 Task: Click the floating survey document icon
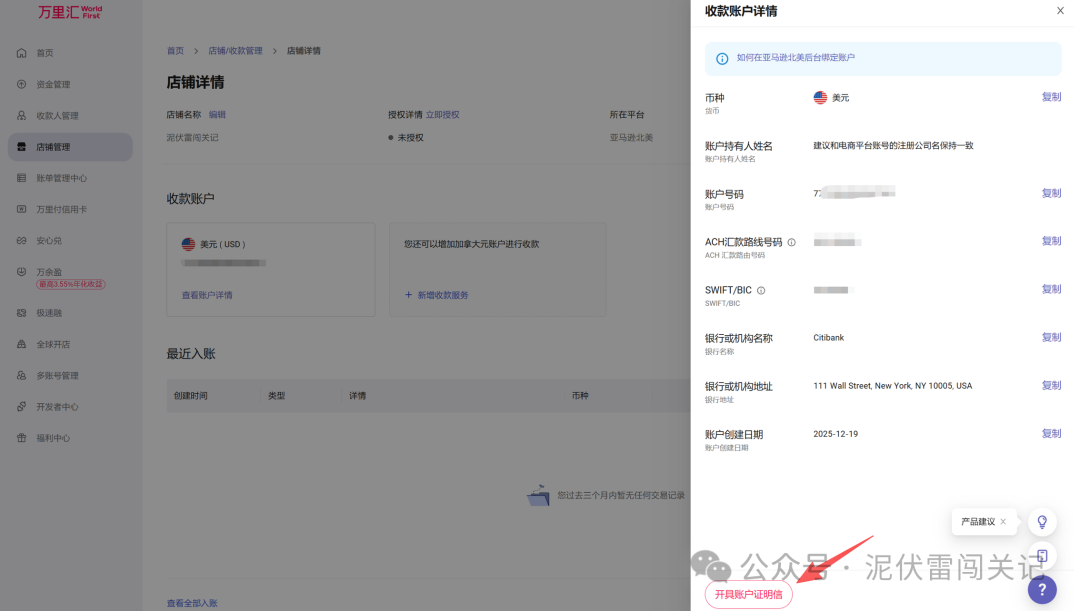click(1041, 555)
